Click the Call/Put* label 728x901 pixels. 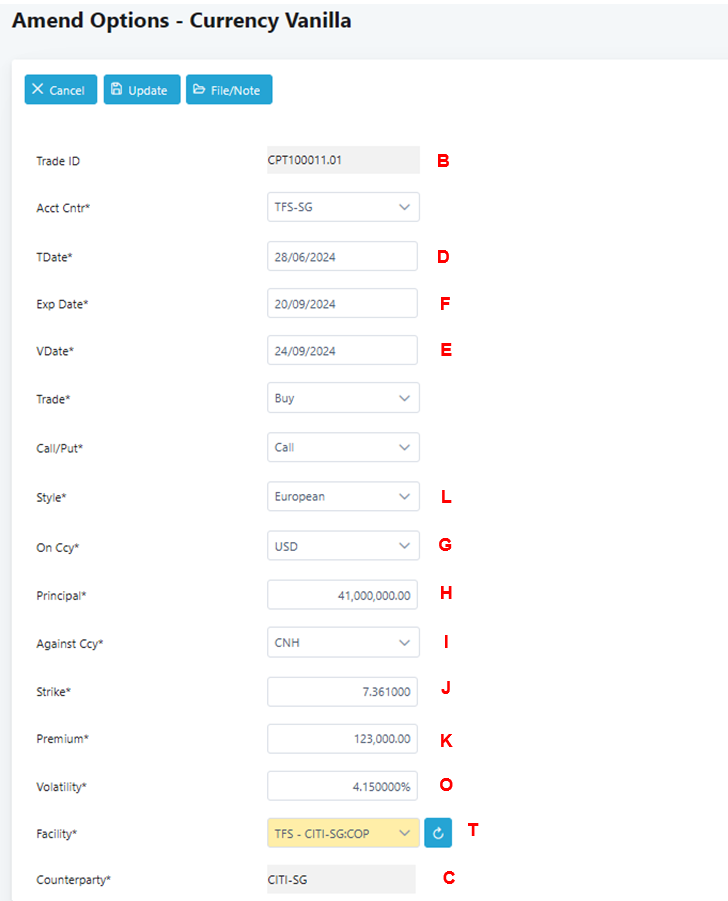[60, 448]
